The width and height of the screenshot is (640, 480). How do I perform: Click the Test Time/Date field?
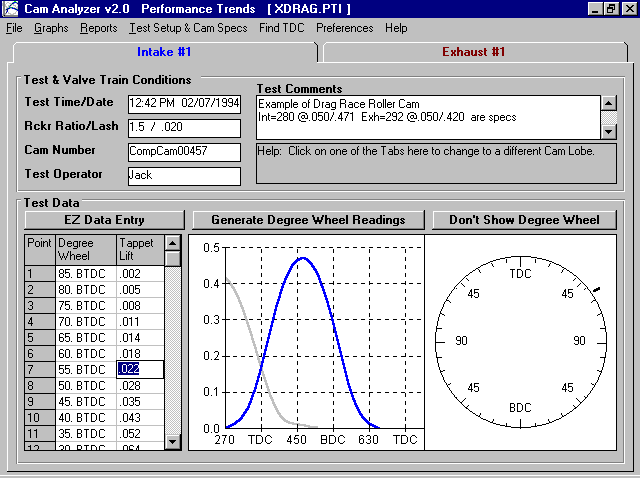(x=184, y=104)
